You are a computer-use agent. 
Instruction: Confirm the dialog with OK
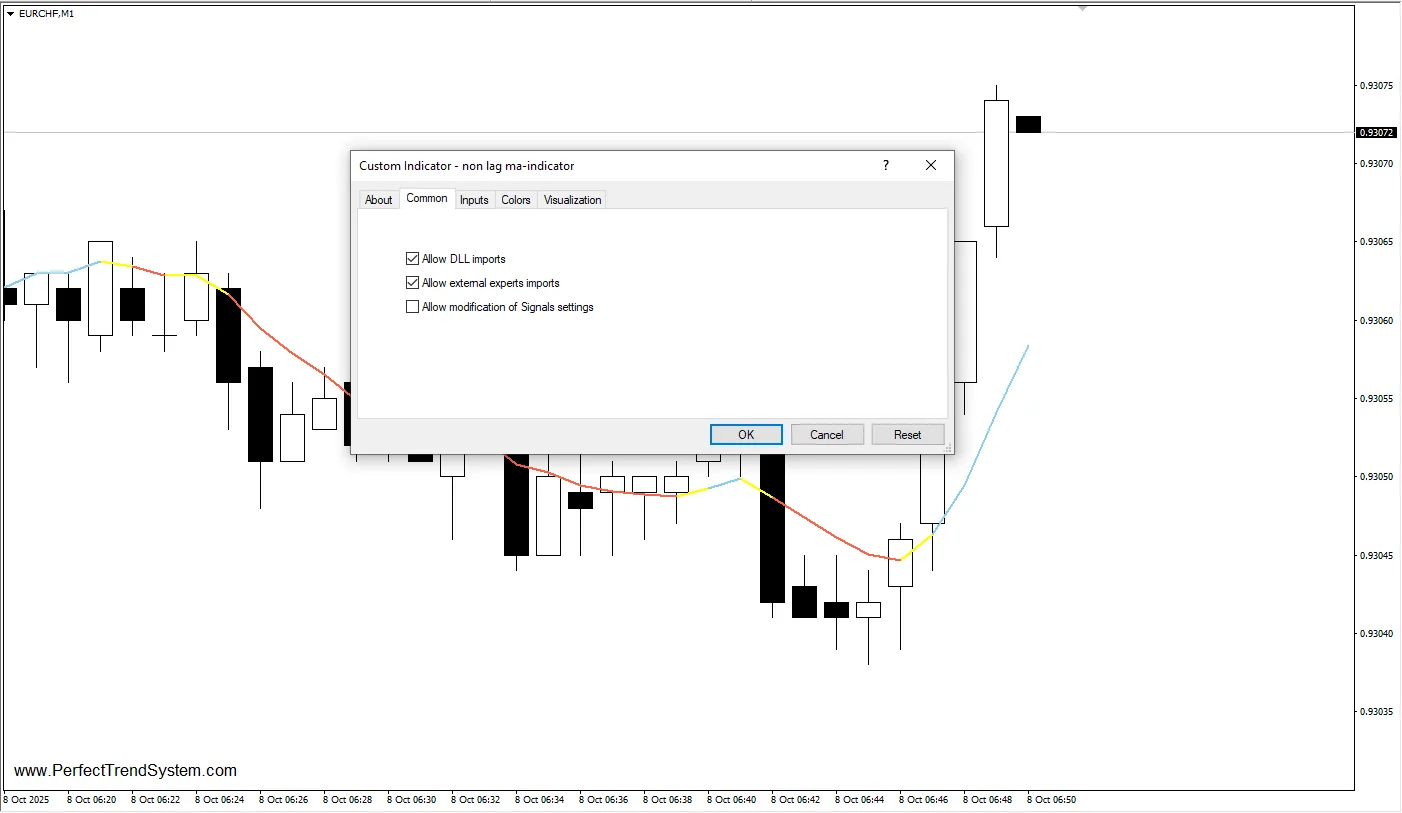[x=746, y=434]
